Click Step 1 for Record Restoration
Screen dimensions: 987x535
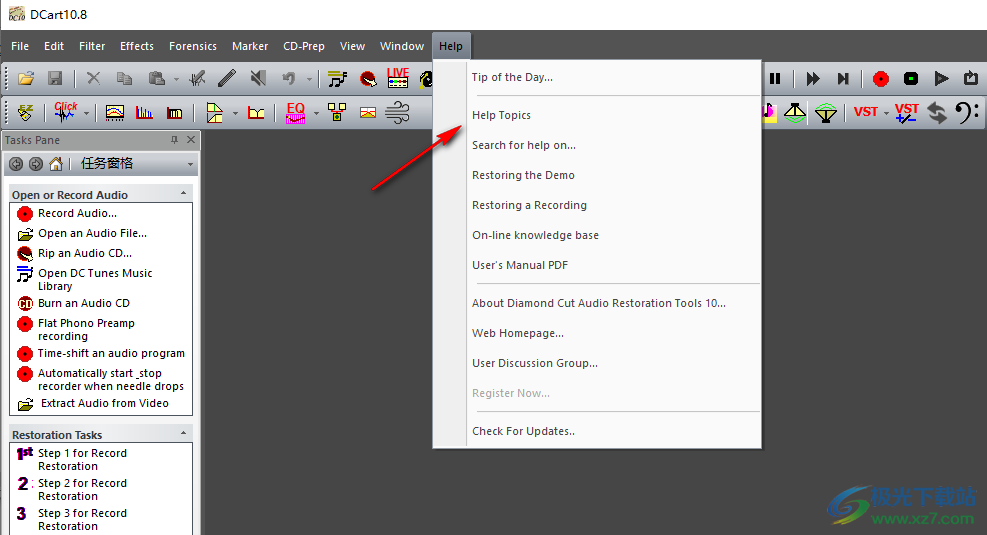click(x=82, y=459)
